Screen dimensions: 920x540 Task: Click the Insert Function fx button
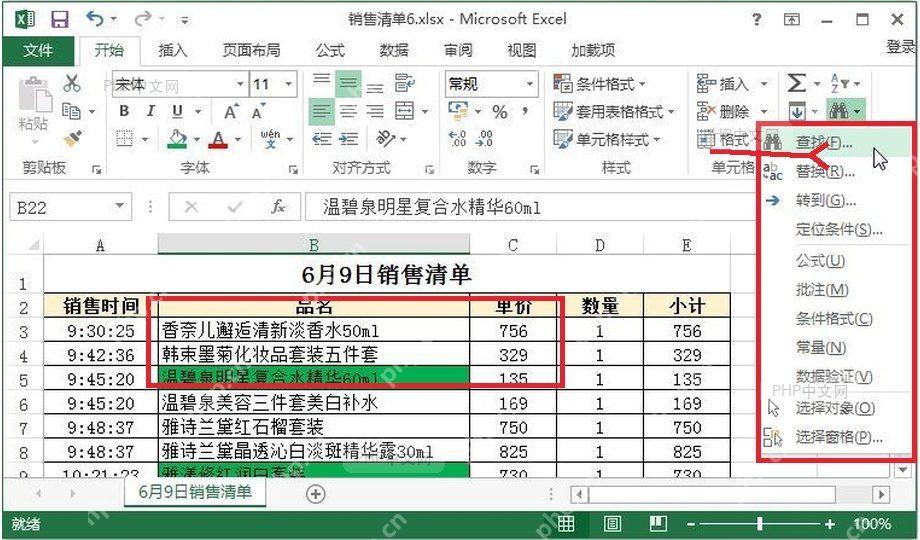(278, 207)
